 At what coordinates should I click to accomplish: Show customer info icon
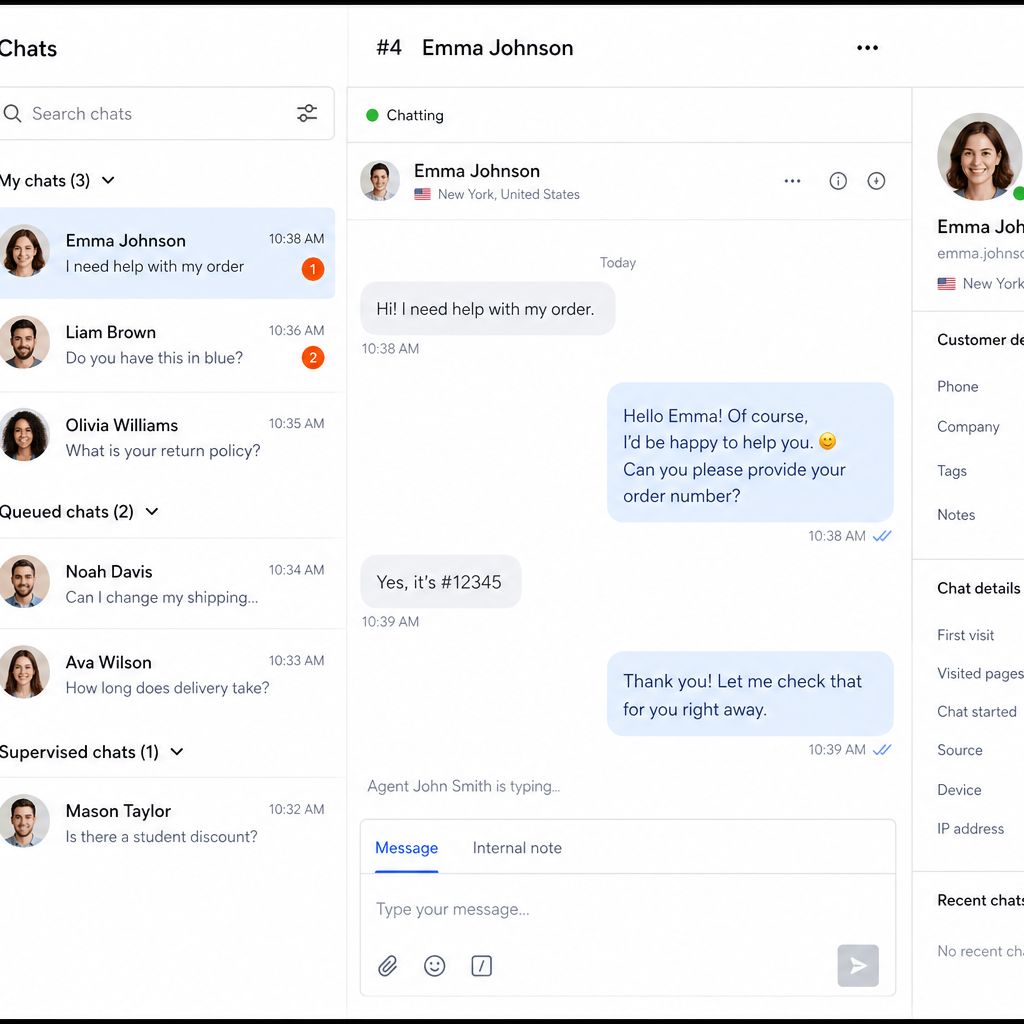click(x=838, y=181)
